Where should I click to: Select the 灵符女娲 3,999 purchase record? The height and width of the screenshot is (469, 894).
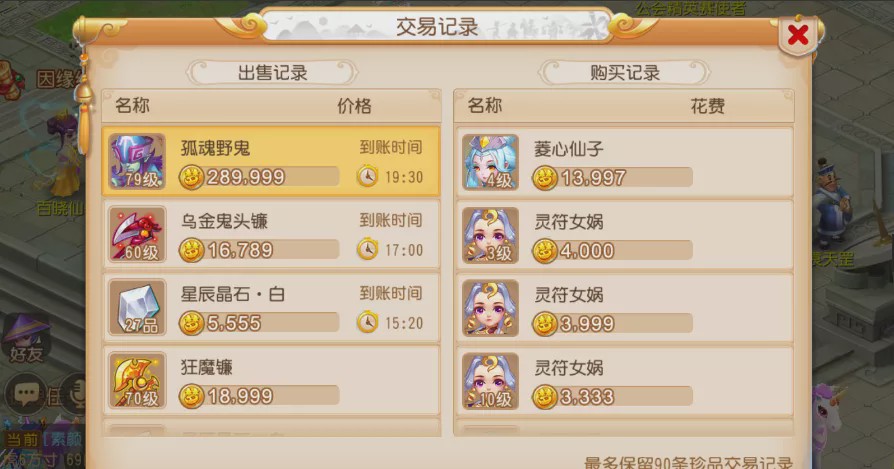pos(624,308)
